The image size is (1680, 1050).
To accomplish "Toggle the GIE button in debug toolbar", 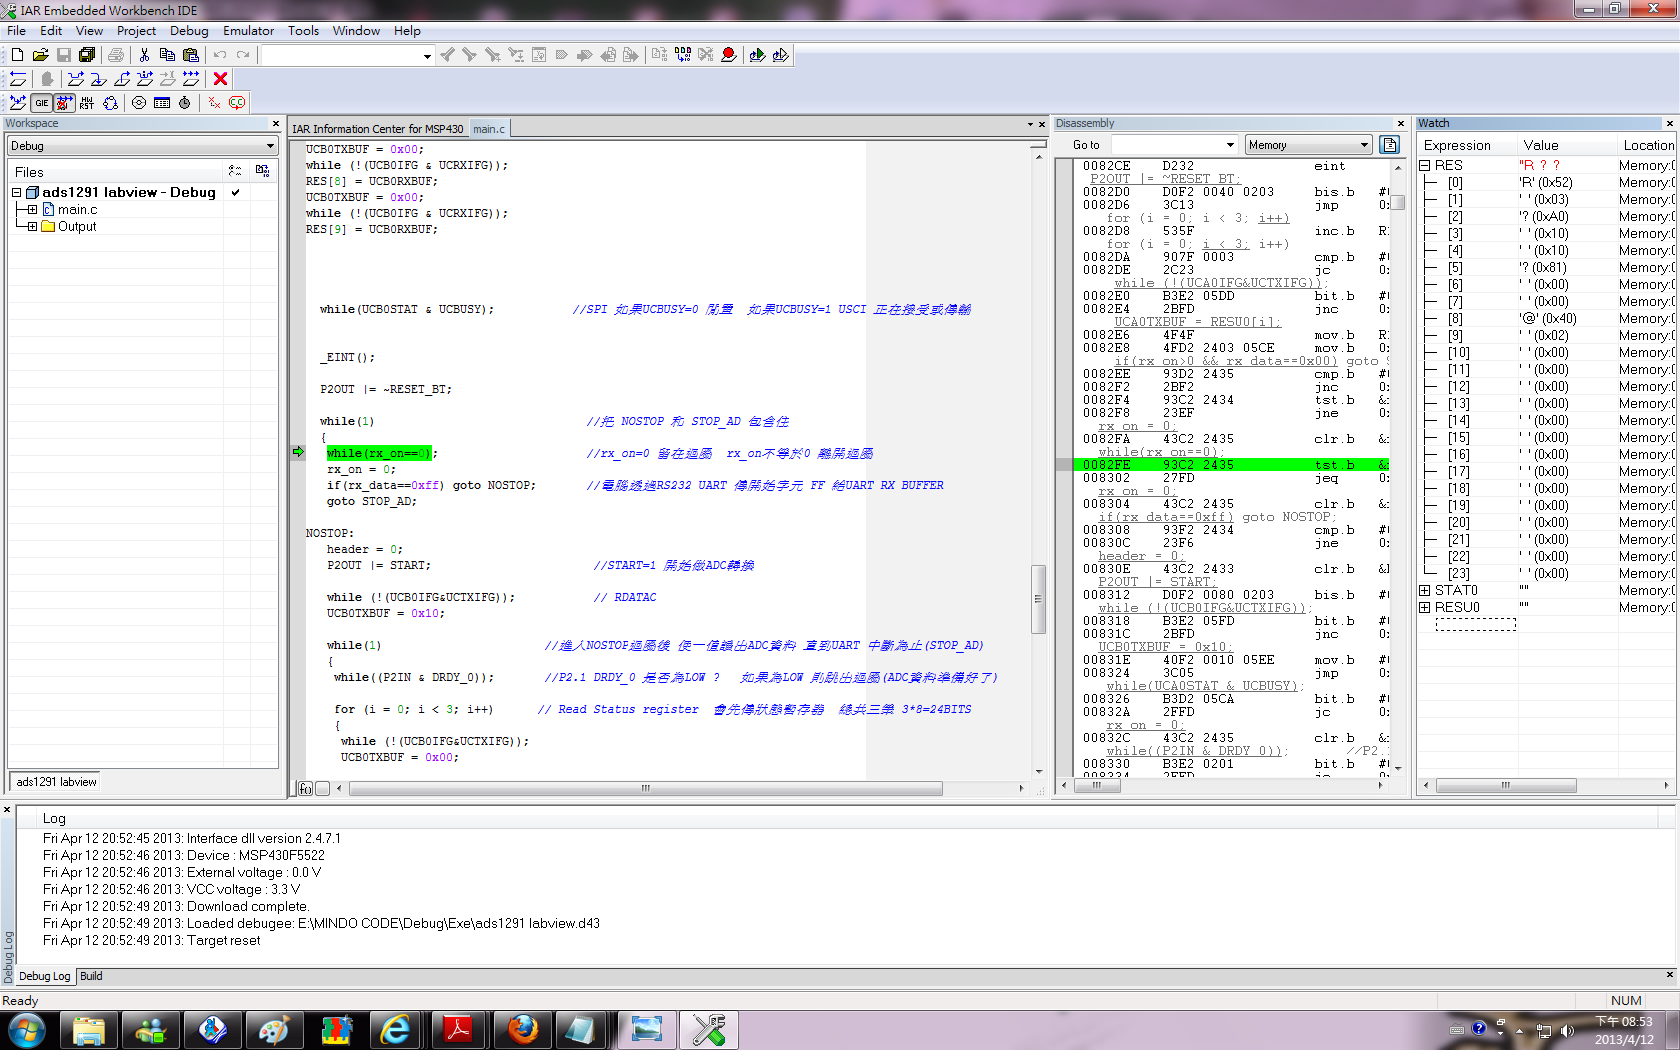I will coord(41,103).
